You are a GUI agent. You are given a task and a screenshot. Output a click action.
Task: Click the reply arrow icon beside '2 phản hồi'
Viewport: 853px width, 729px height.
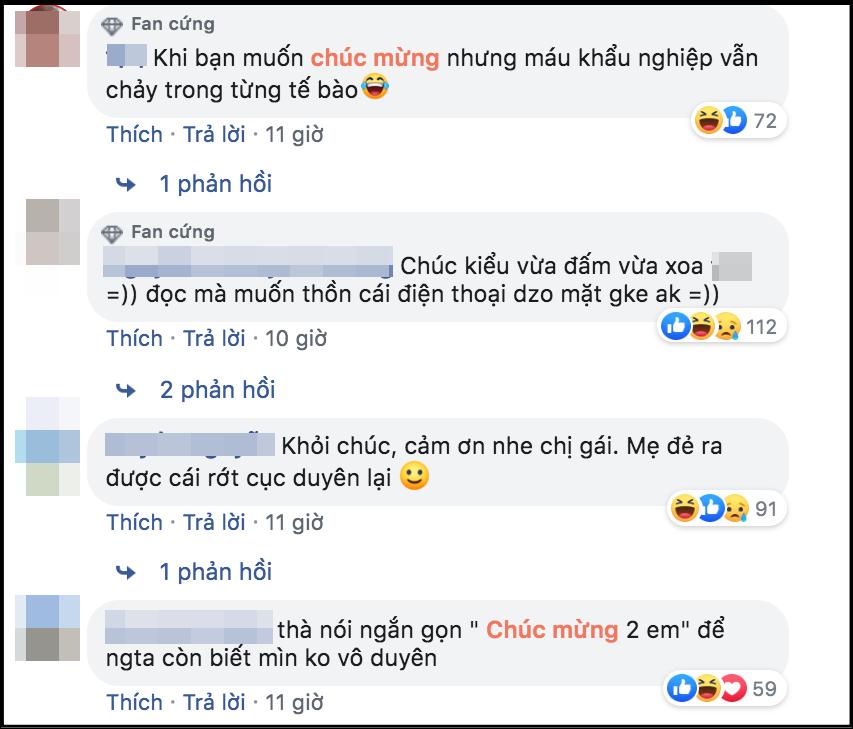click(x=126, y=389)
